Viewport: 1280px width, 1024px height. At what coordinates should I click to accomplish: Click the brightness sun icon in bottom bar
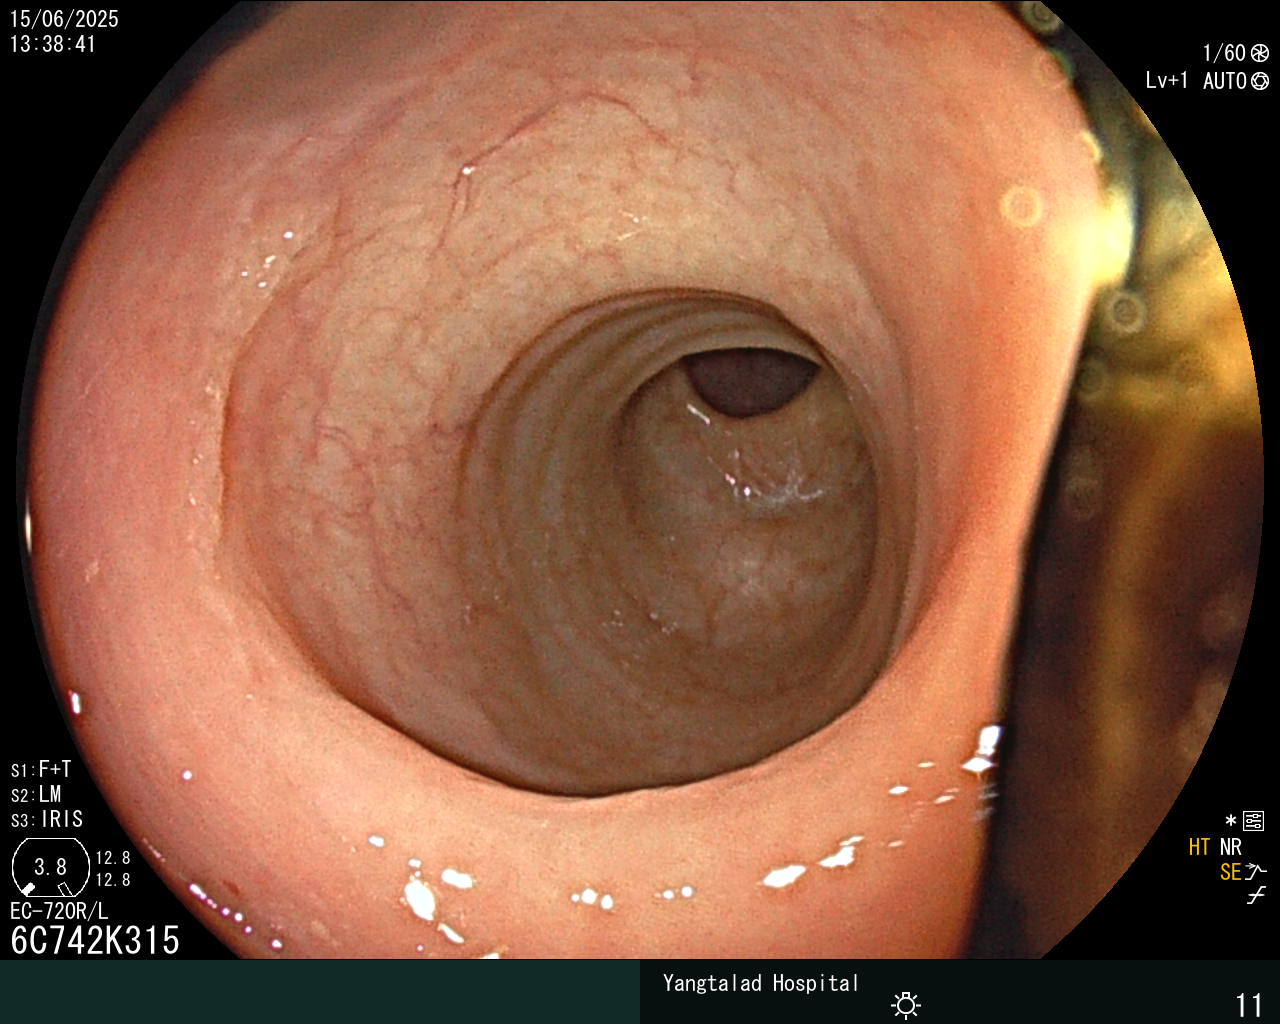click(x=906, y=1004)
